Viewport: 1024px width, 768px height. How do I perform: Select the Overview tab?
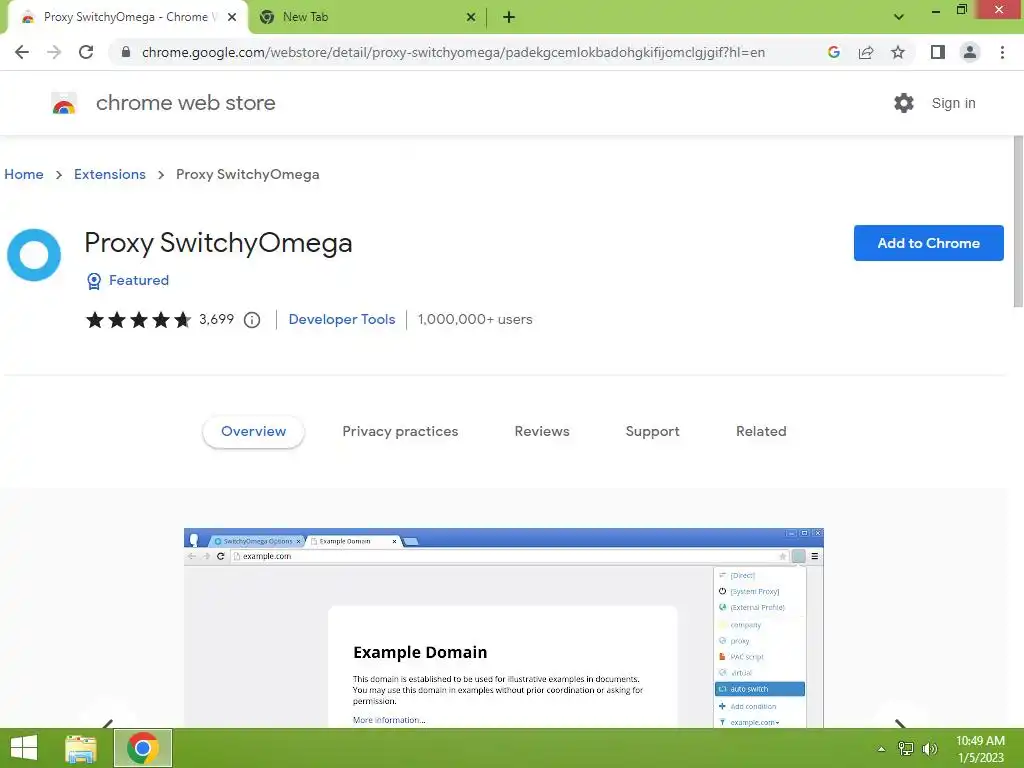pos(253,432)
